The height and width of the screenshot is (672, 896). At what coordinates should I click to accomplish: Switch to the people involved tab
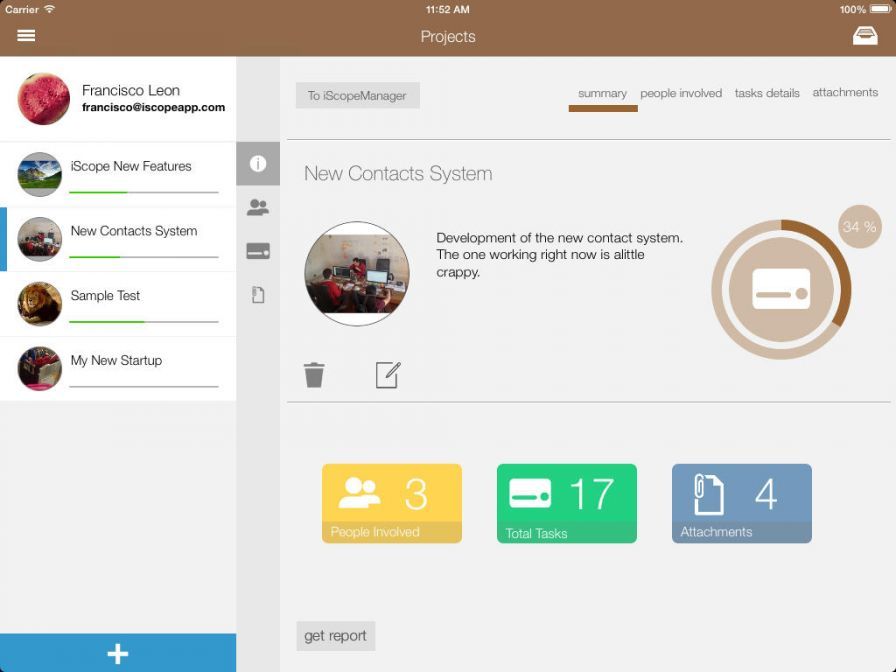click(681, 92)
